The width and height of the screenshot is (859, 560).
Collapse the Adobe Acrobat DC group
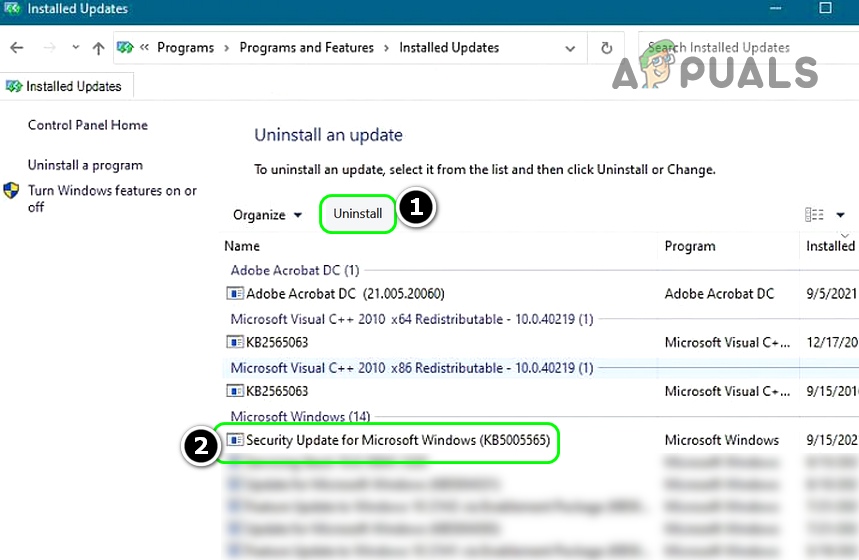(x=295, y=270)
